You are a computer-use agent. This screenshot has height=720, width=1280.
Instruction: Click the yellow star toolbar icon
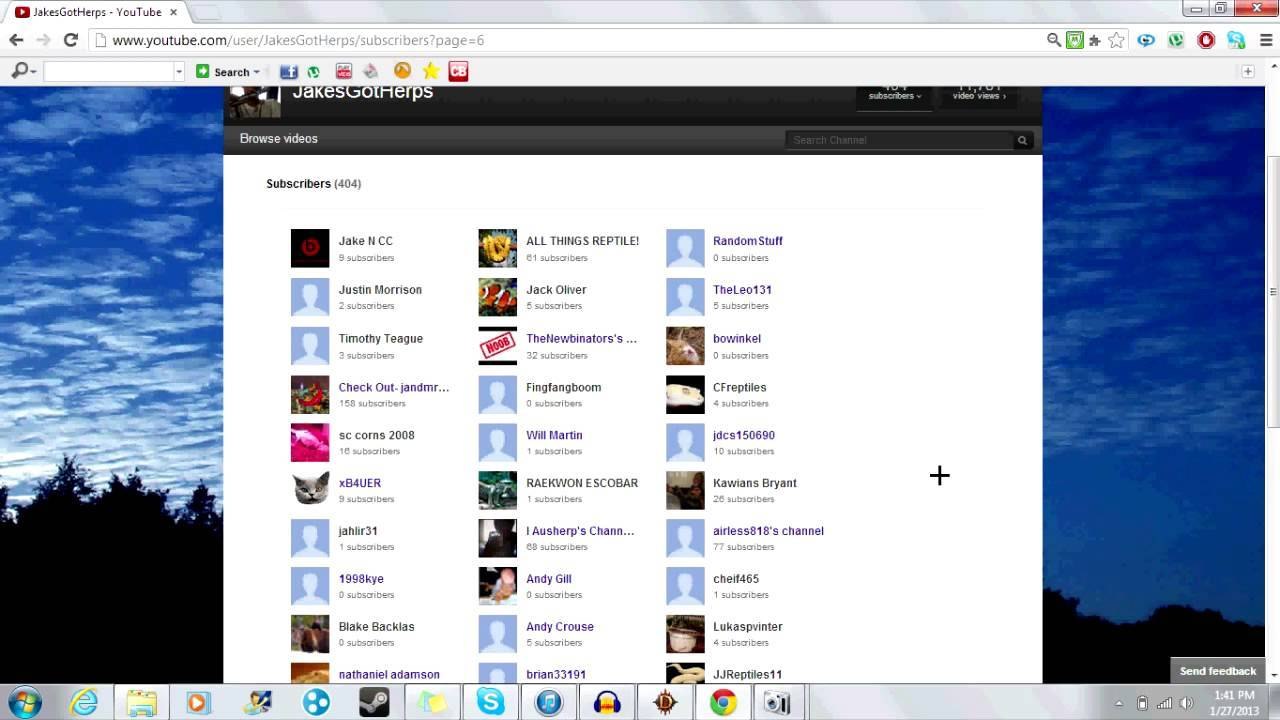tap(431, 71)
